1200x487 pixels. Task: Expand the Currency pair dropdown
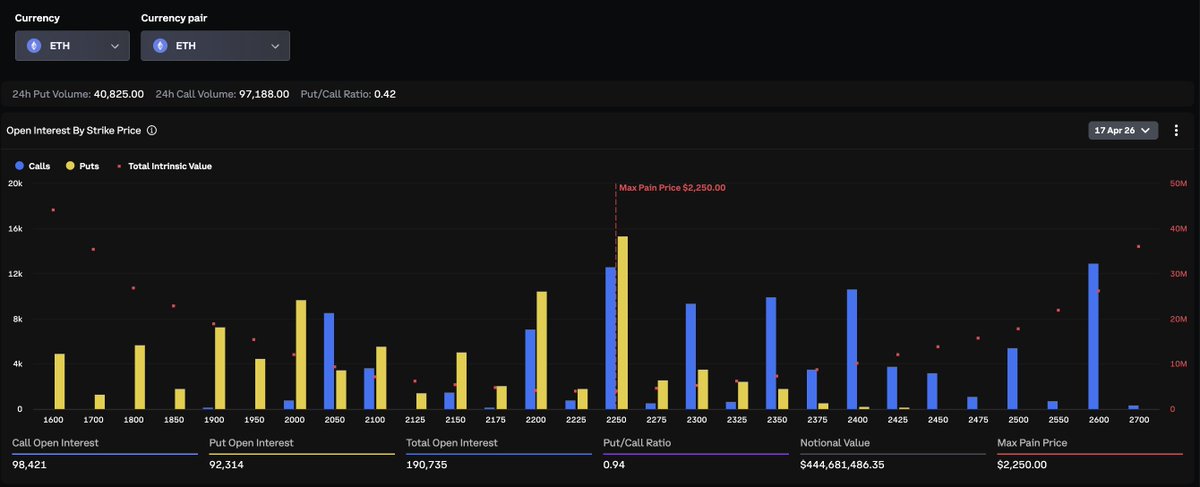274,46
